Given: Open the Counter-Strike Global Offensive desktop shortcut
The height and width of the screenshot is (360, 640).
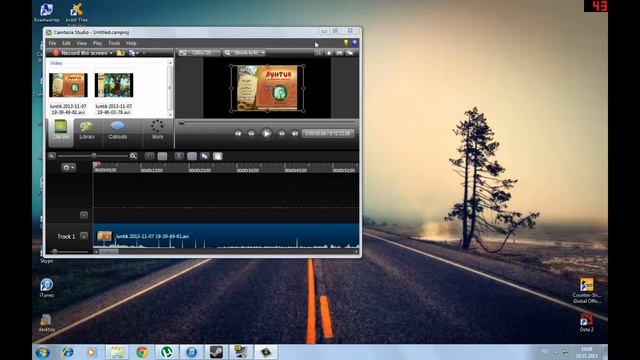Looking at the screenshot, I should coord(587,291).
